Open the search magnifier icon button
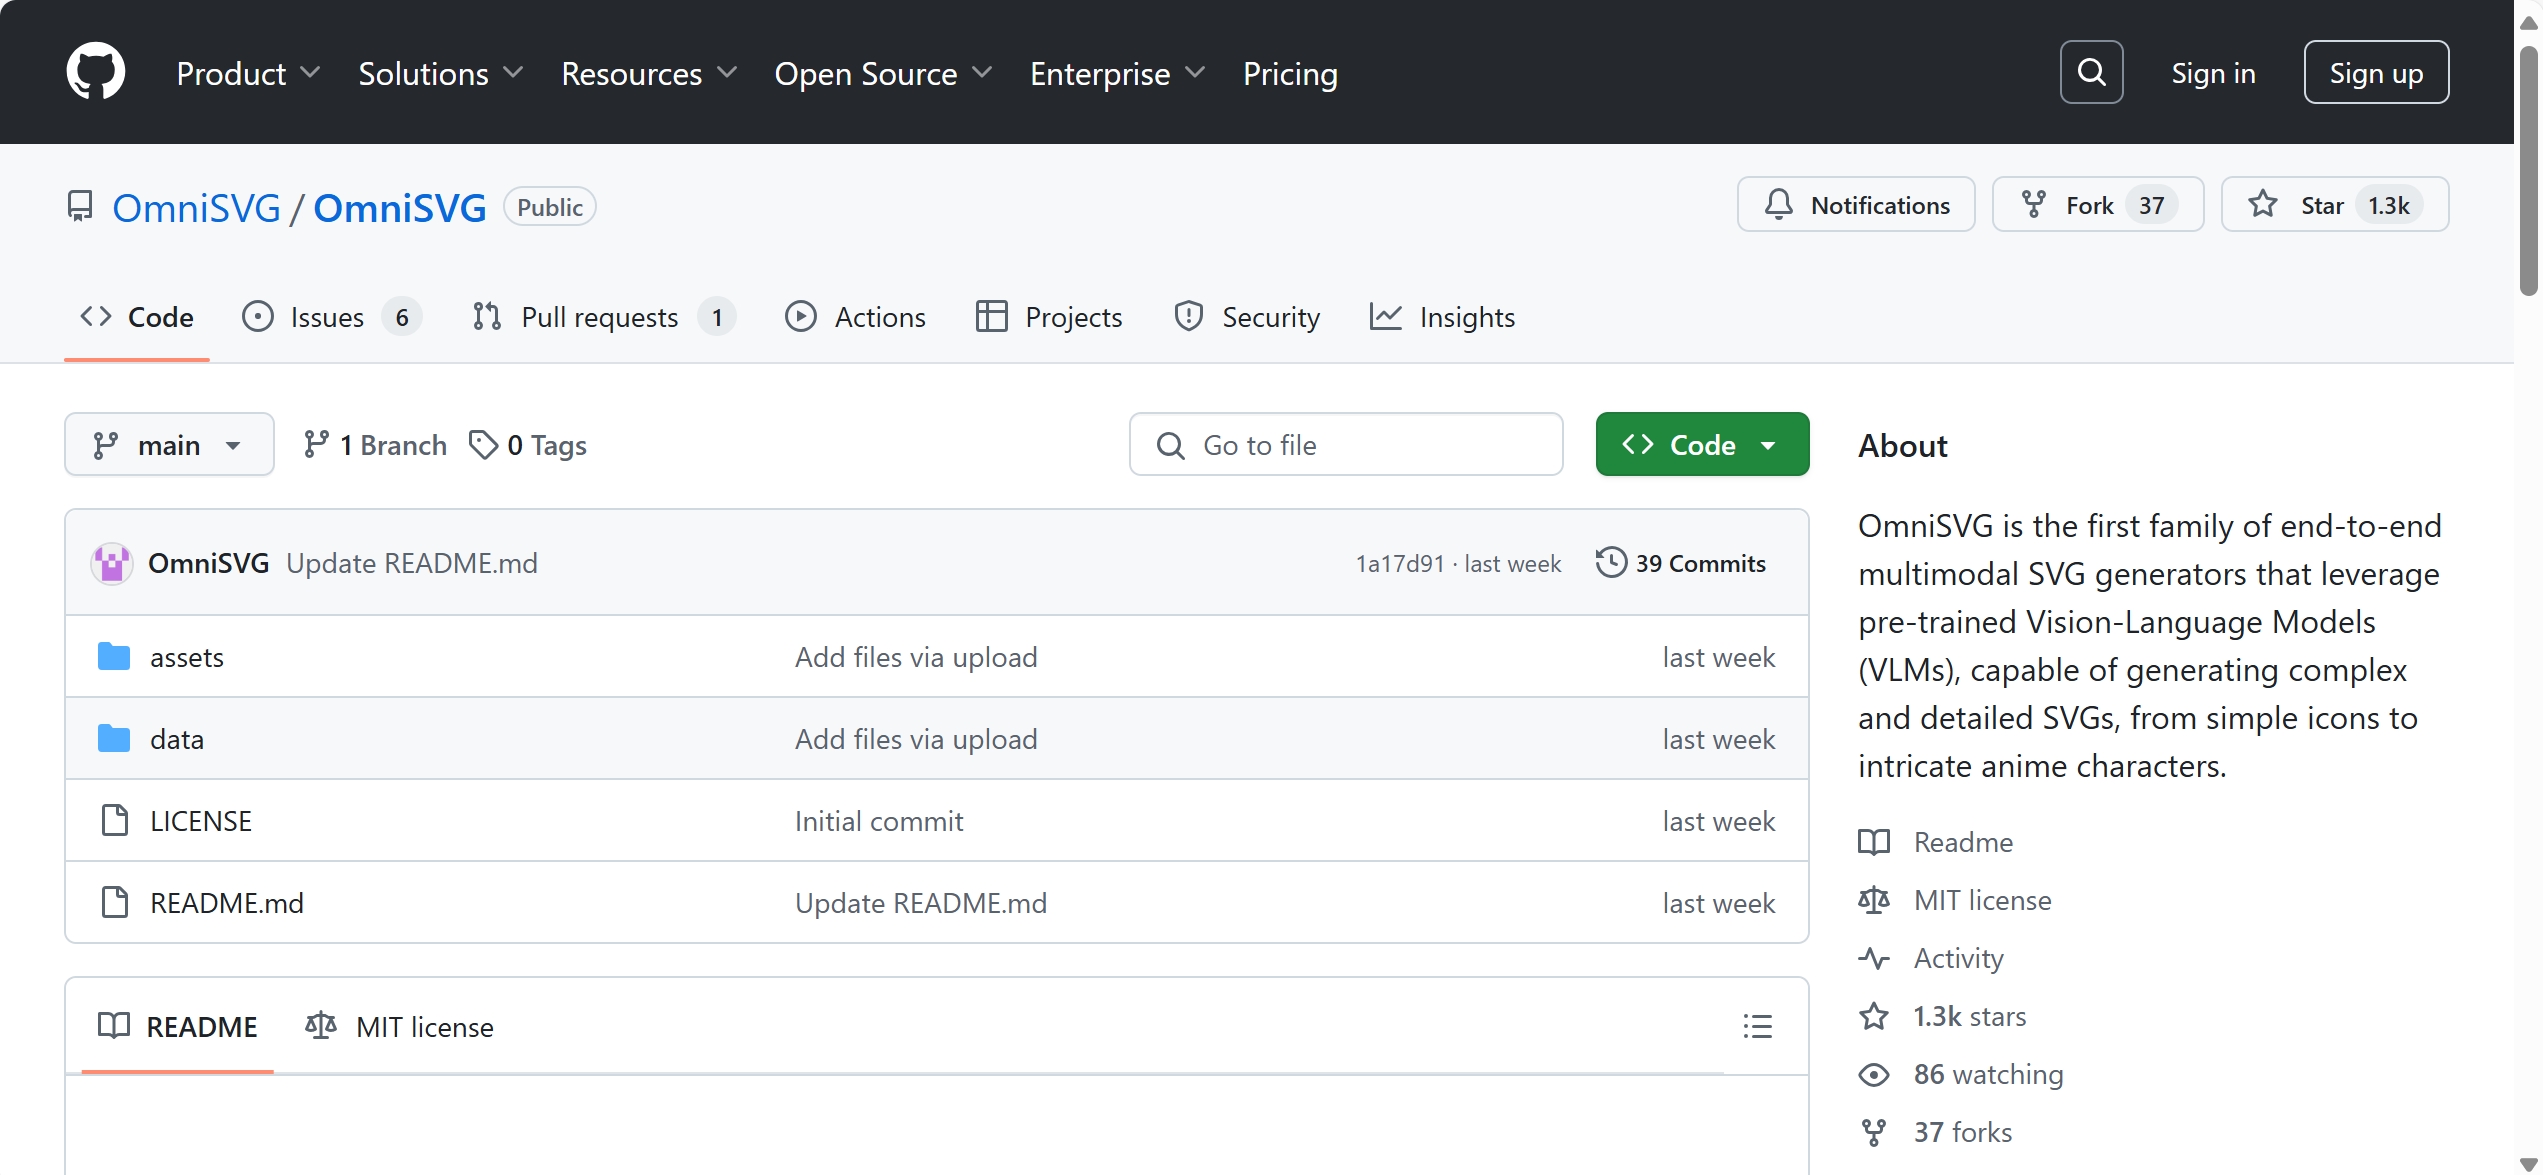Screen dimensions: 2543x1175 [x=2091, y=72]
